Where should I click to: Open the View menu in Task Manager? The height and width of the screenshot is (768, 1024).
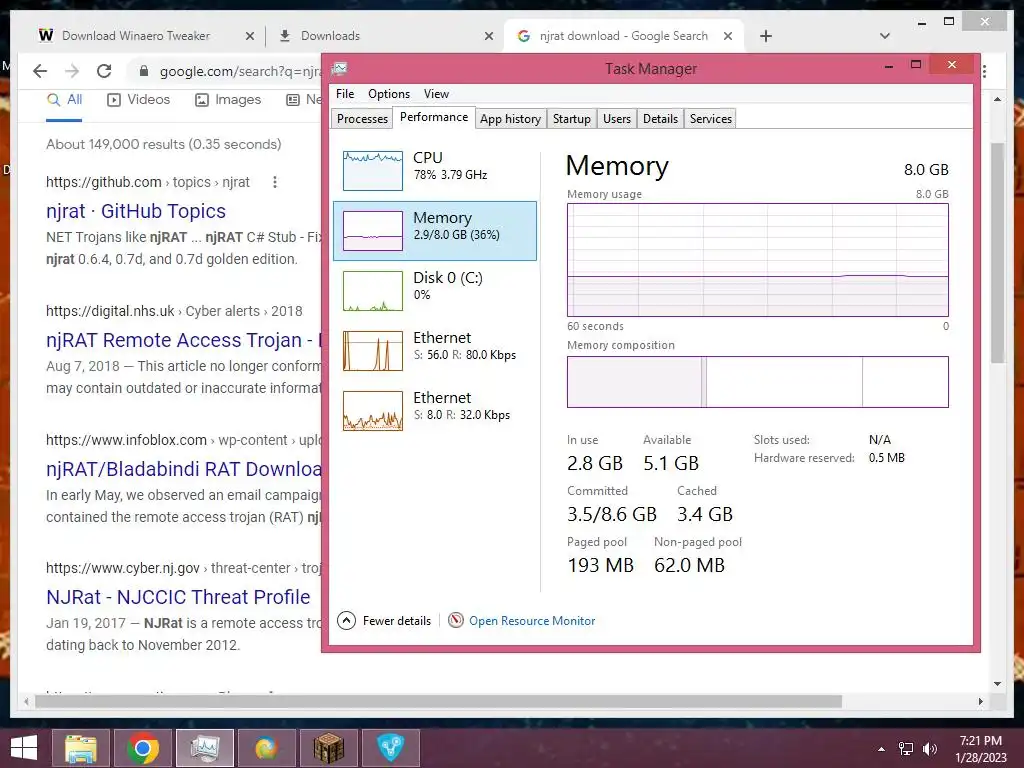(436, 94)
